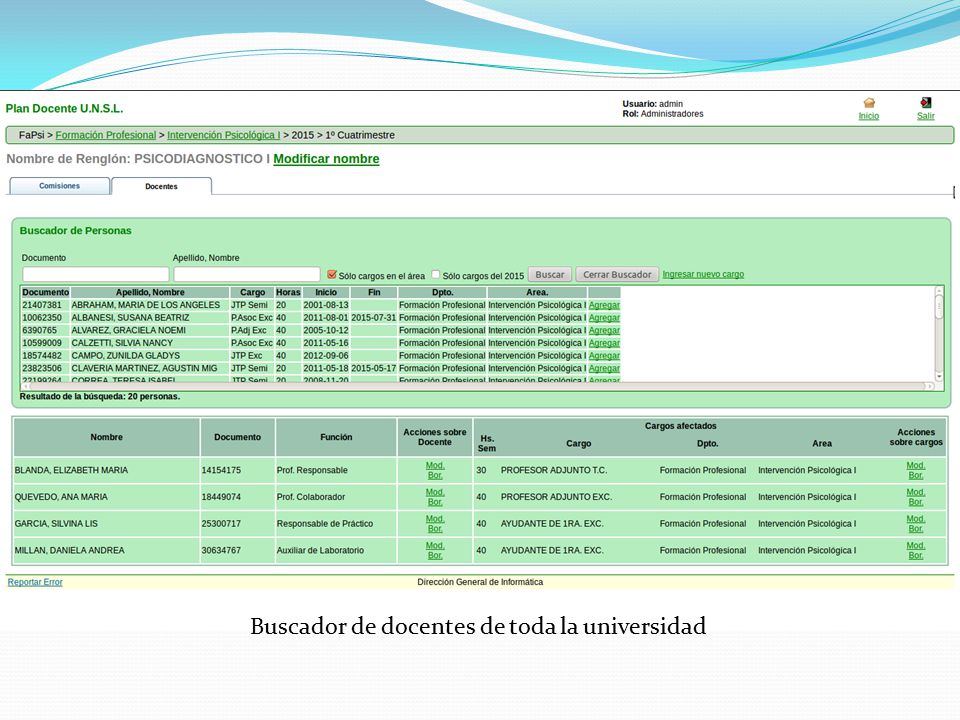Screen dimensions: 960x720
Task: Click the Cargo column header in results
Action: tap(252, 292)
